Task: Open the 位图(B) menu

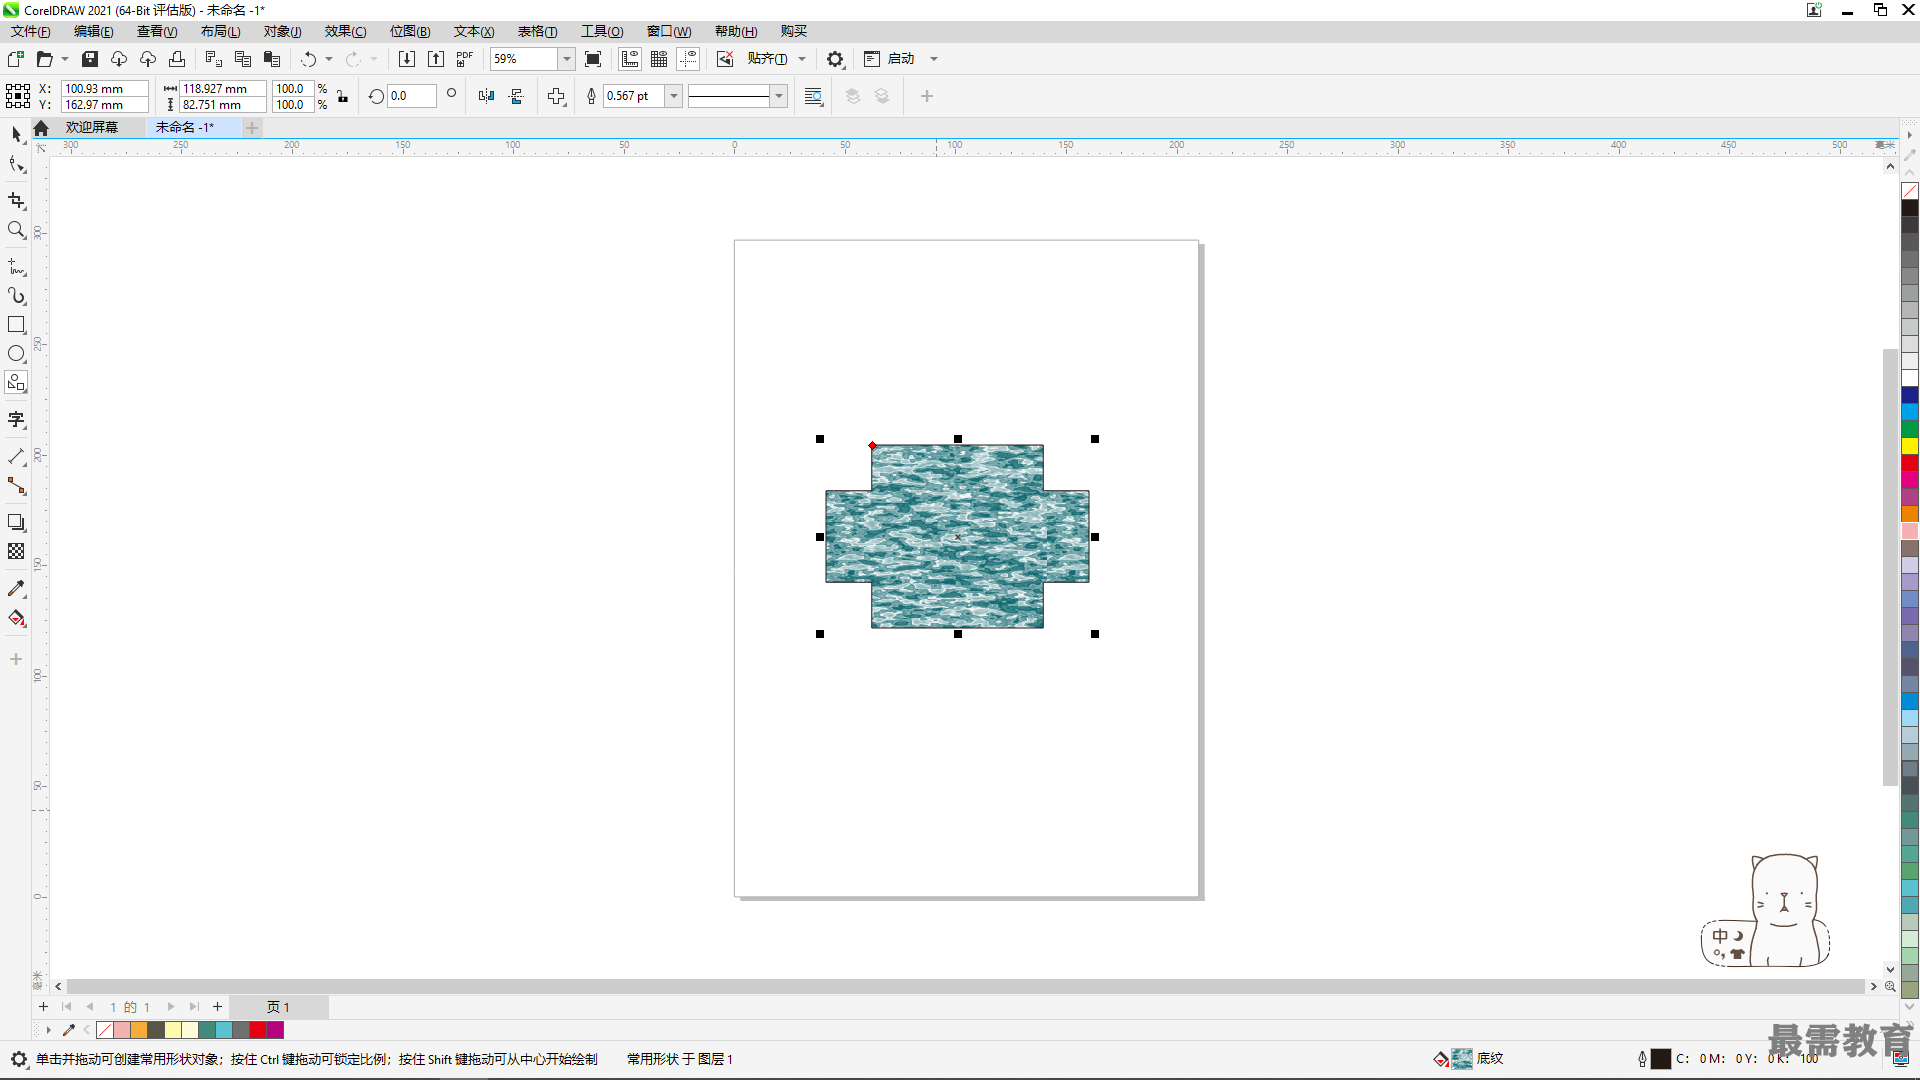Action: point(410,32)
